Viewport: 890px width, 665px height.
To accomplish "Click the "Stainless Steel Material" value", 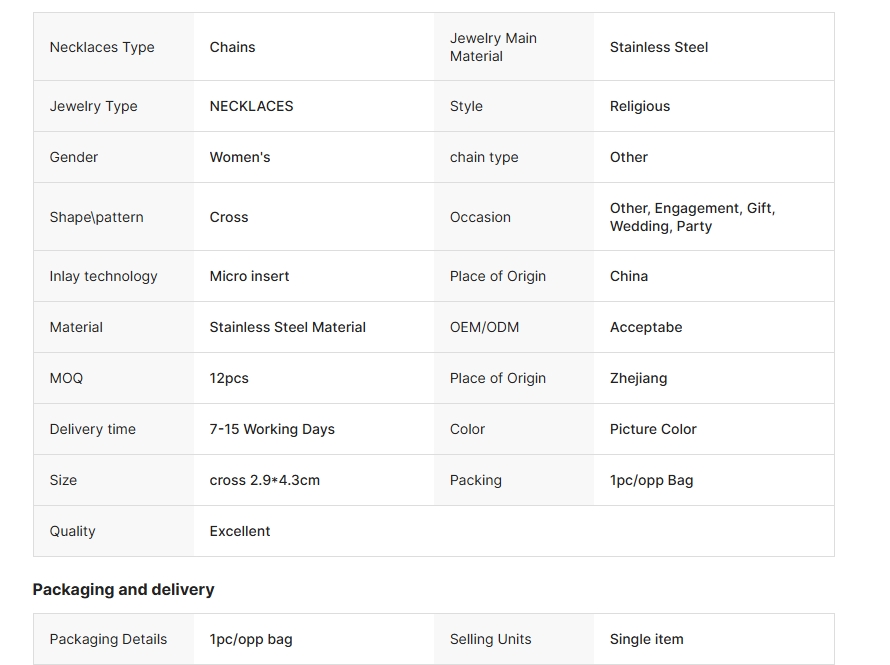I will 287,327.
